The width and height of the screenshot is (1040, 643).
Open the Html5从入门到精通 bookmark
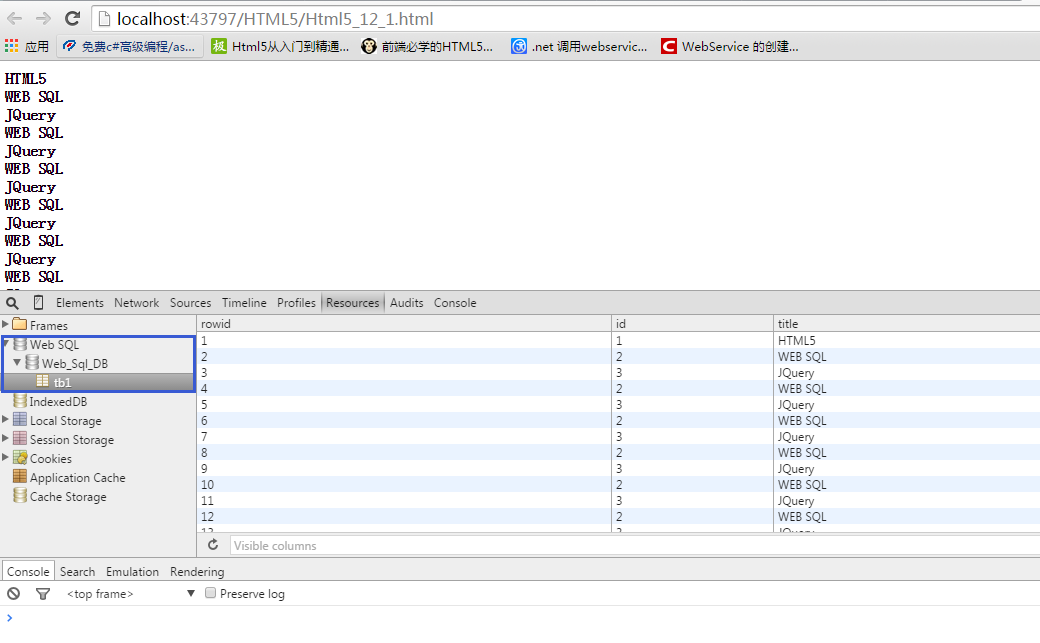click(280, 46)
